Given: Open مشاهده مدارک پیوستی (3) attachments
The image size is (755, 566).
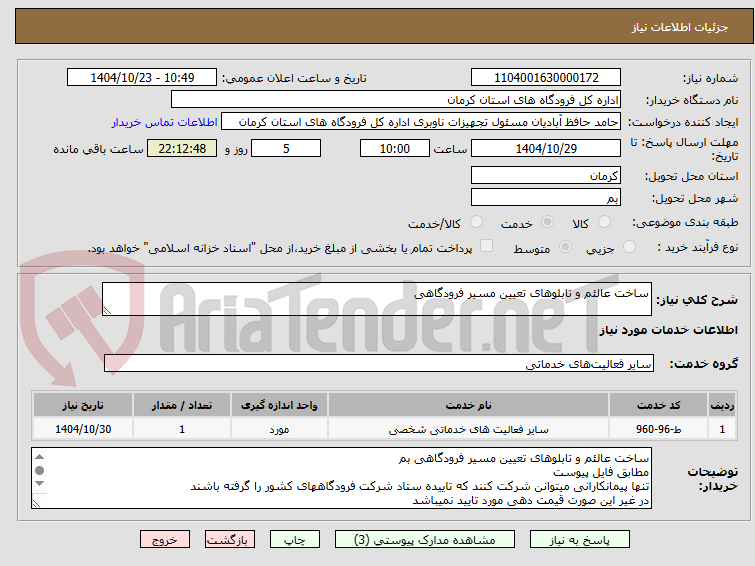Looking at the screenshot, I should [425, 540].
